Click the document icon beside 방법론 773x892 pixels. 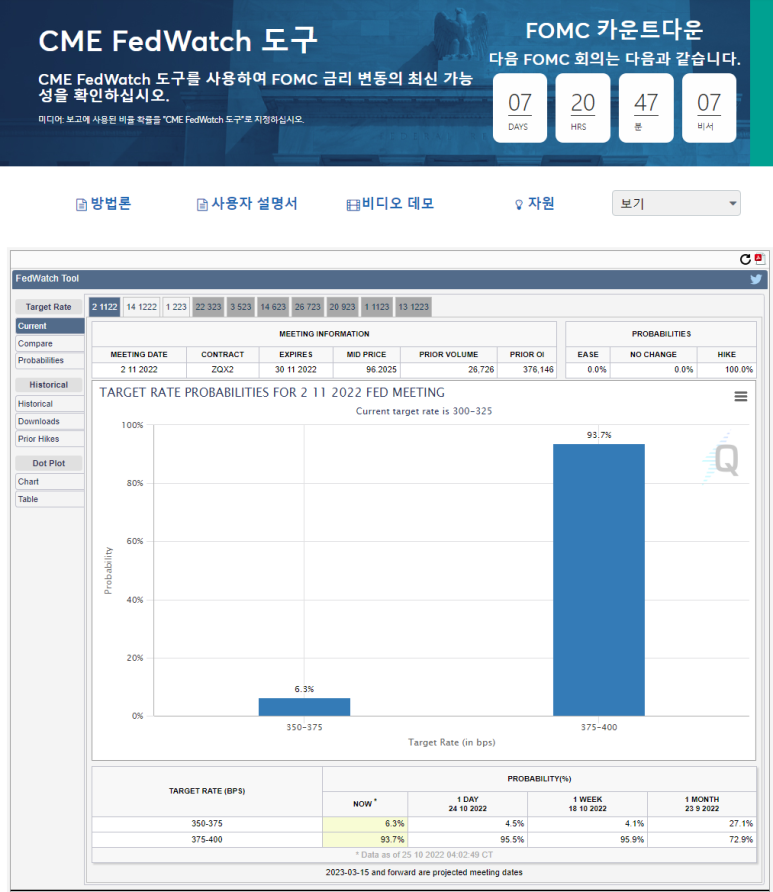coord(81,204)
